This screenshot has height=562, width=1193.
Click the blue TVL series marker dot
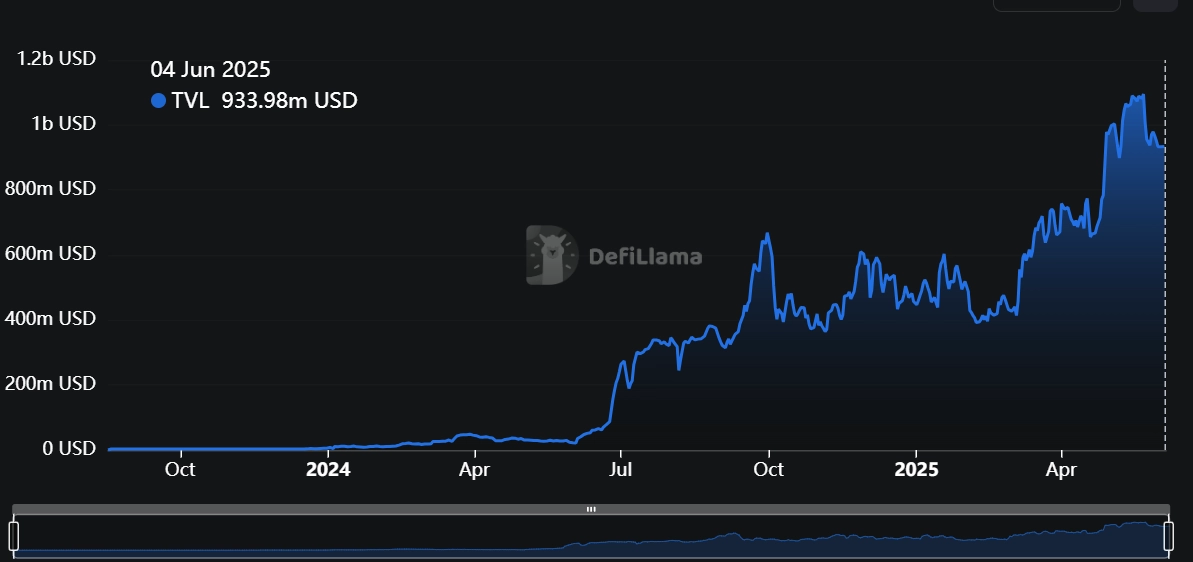click(x=158, y=100)
